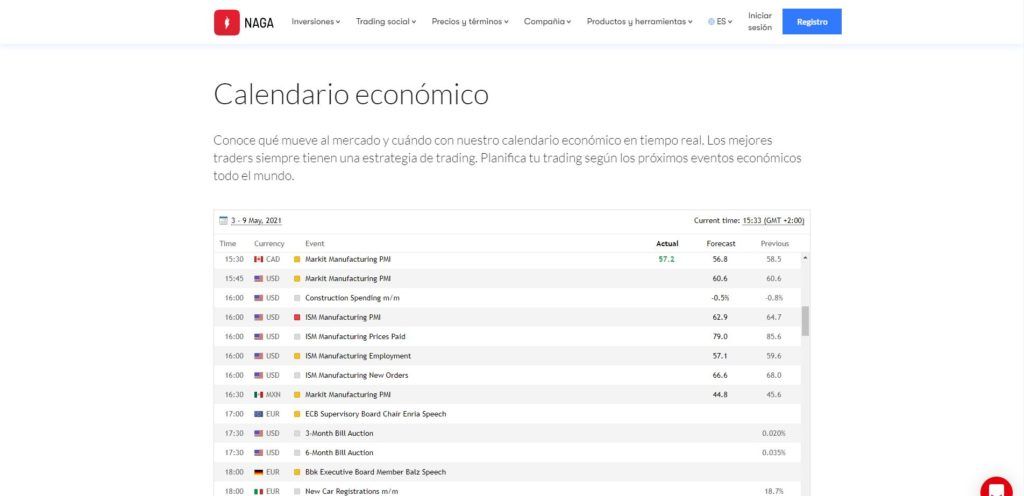Click the red impact marker on ISM Manufacturing PMI
1024x496 pixels.
click(297, 317)
